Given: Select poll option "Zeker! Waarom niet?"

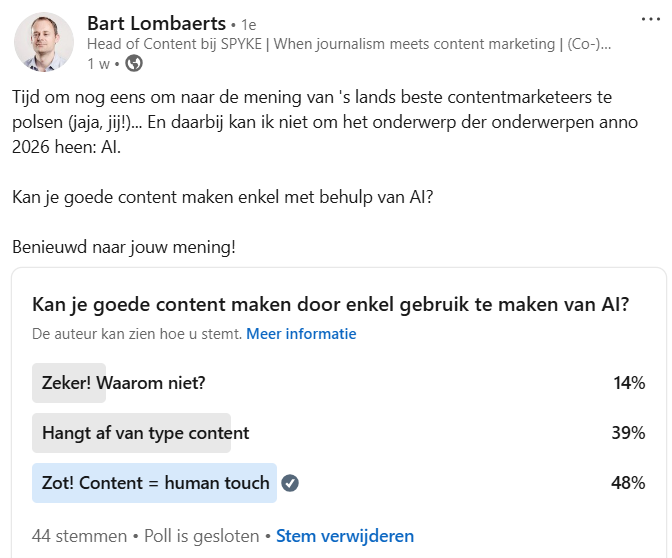Looking at the screenshot, I should click(x=125, y=383).
